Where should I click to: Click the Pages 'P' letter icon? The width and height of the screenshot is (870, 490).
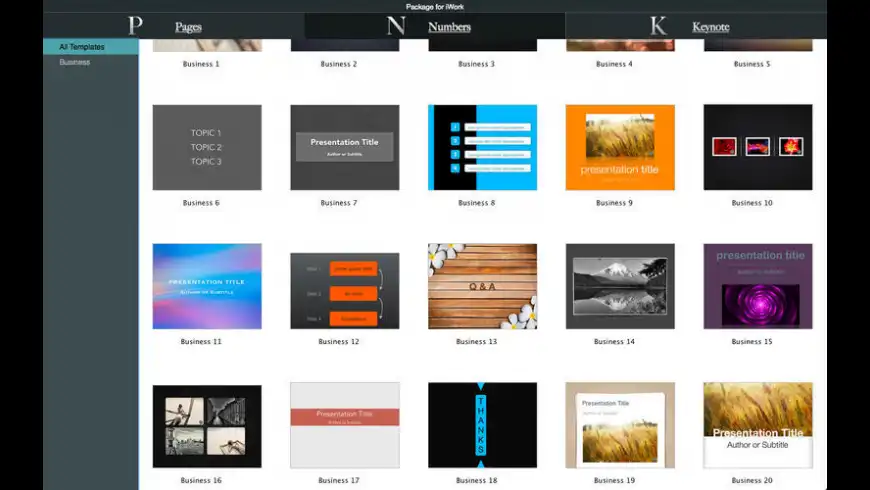coord(136,26)
